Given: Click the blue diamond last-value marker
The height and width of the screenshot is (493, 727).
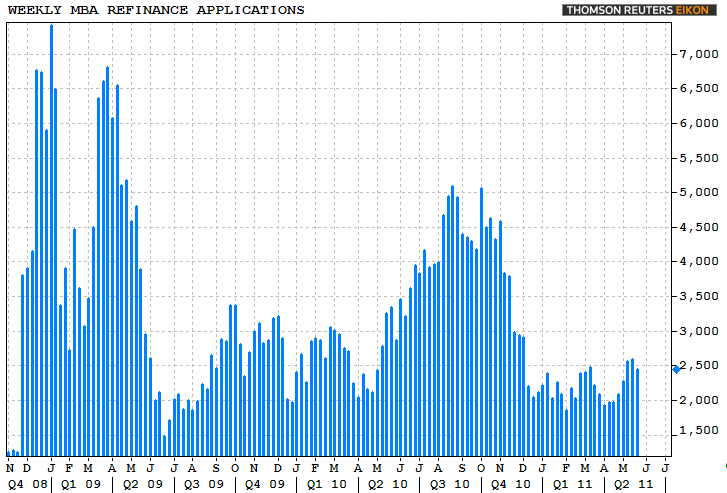Looking at the screenshot, I should coord(677,369).
